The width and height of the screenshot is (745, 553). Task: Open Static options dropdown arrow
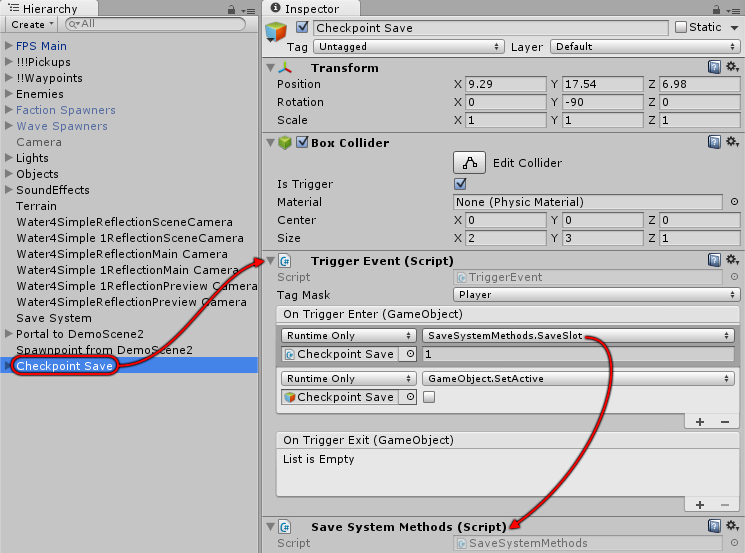pos(735,28)
